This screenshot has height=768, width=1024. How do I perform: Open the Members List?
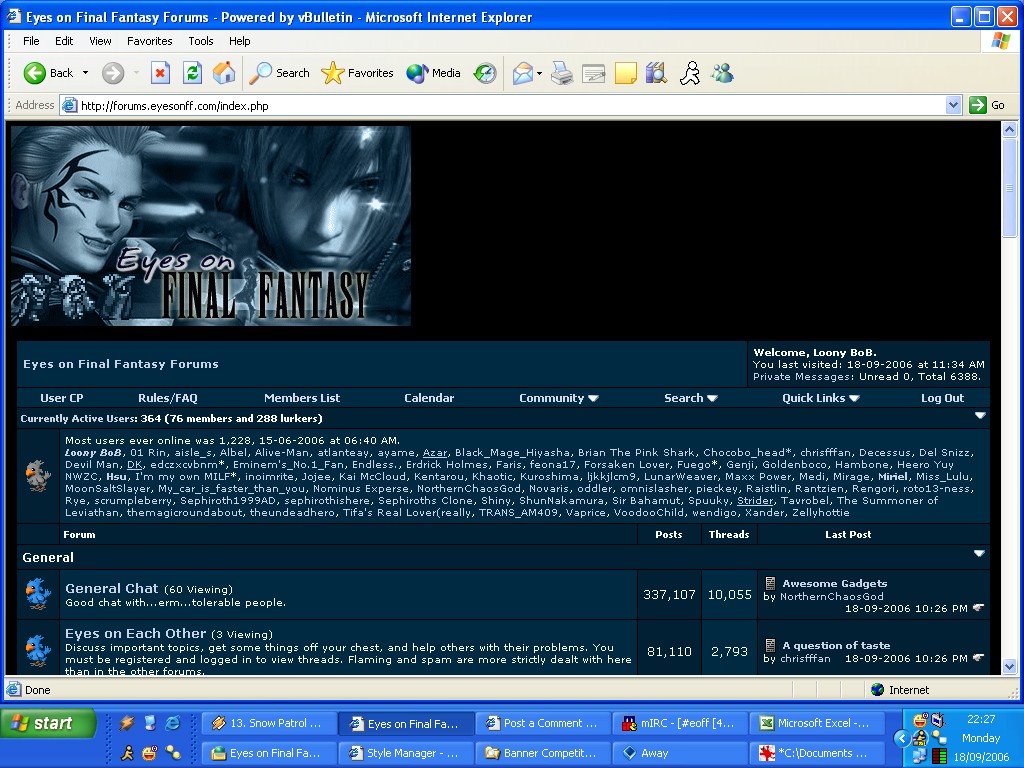(302, 398)
